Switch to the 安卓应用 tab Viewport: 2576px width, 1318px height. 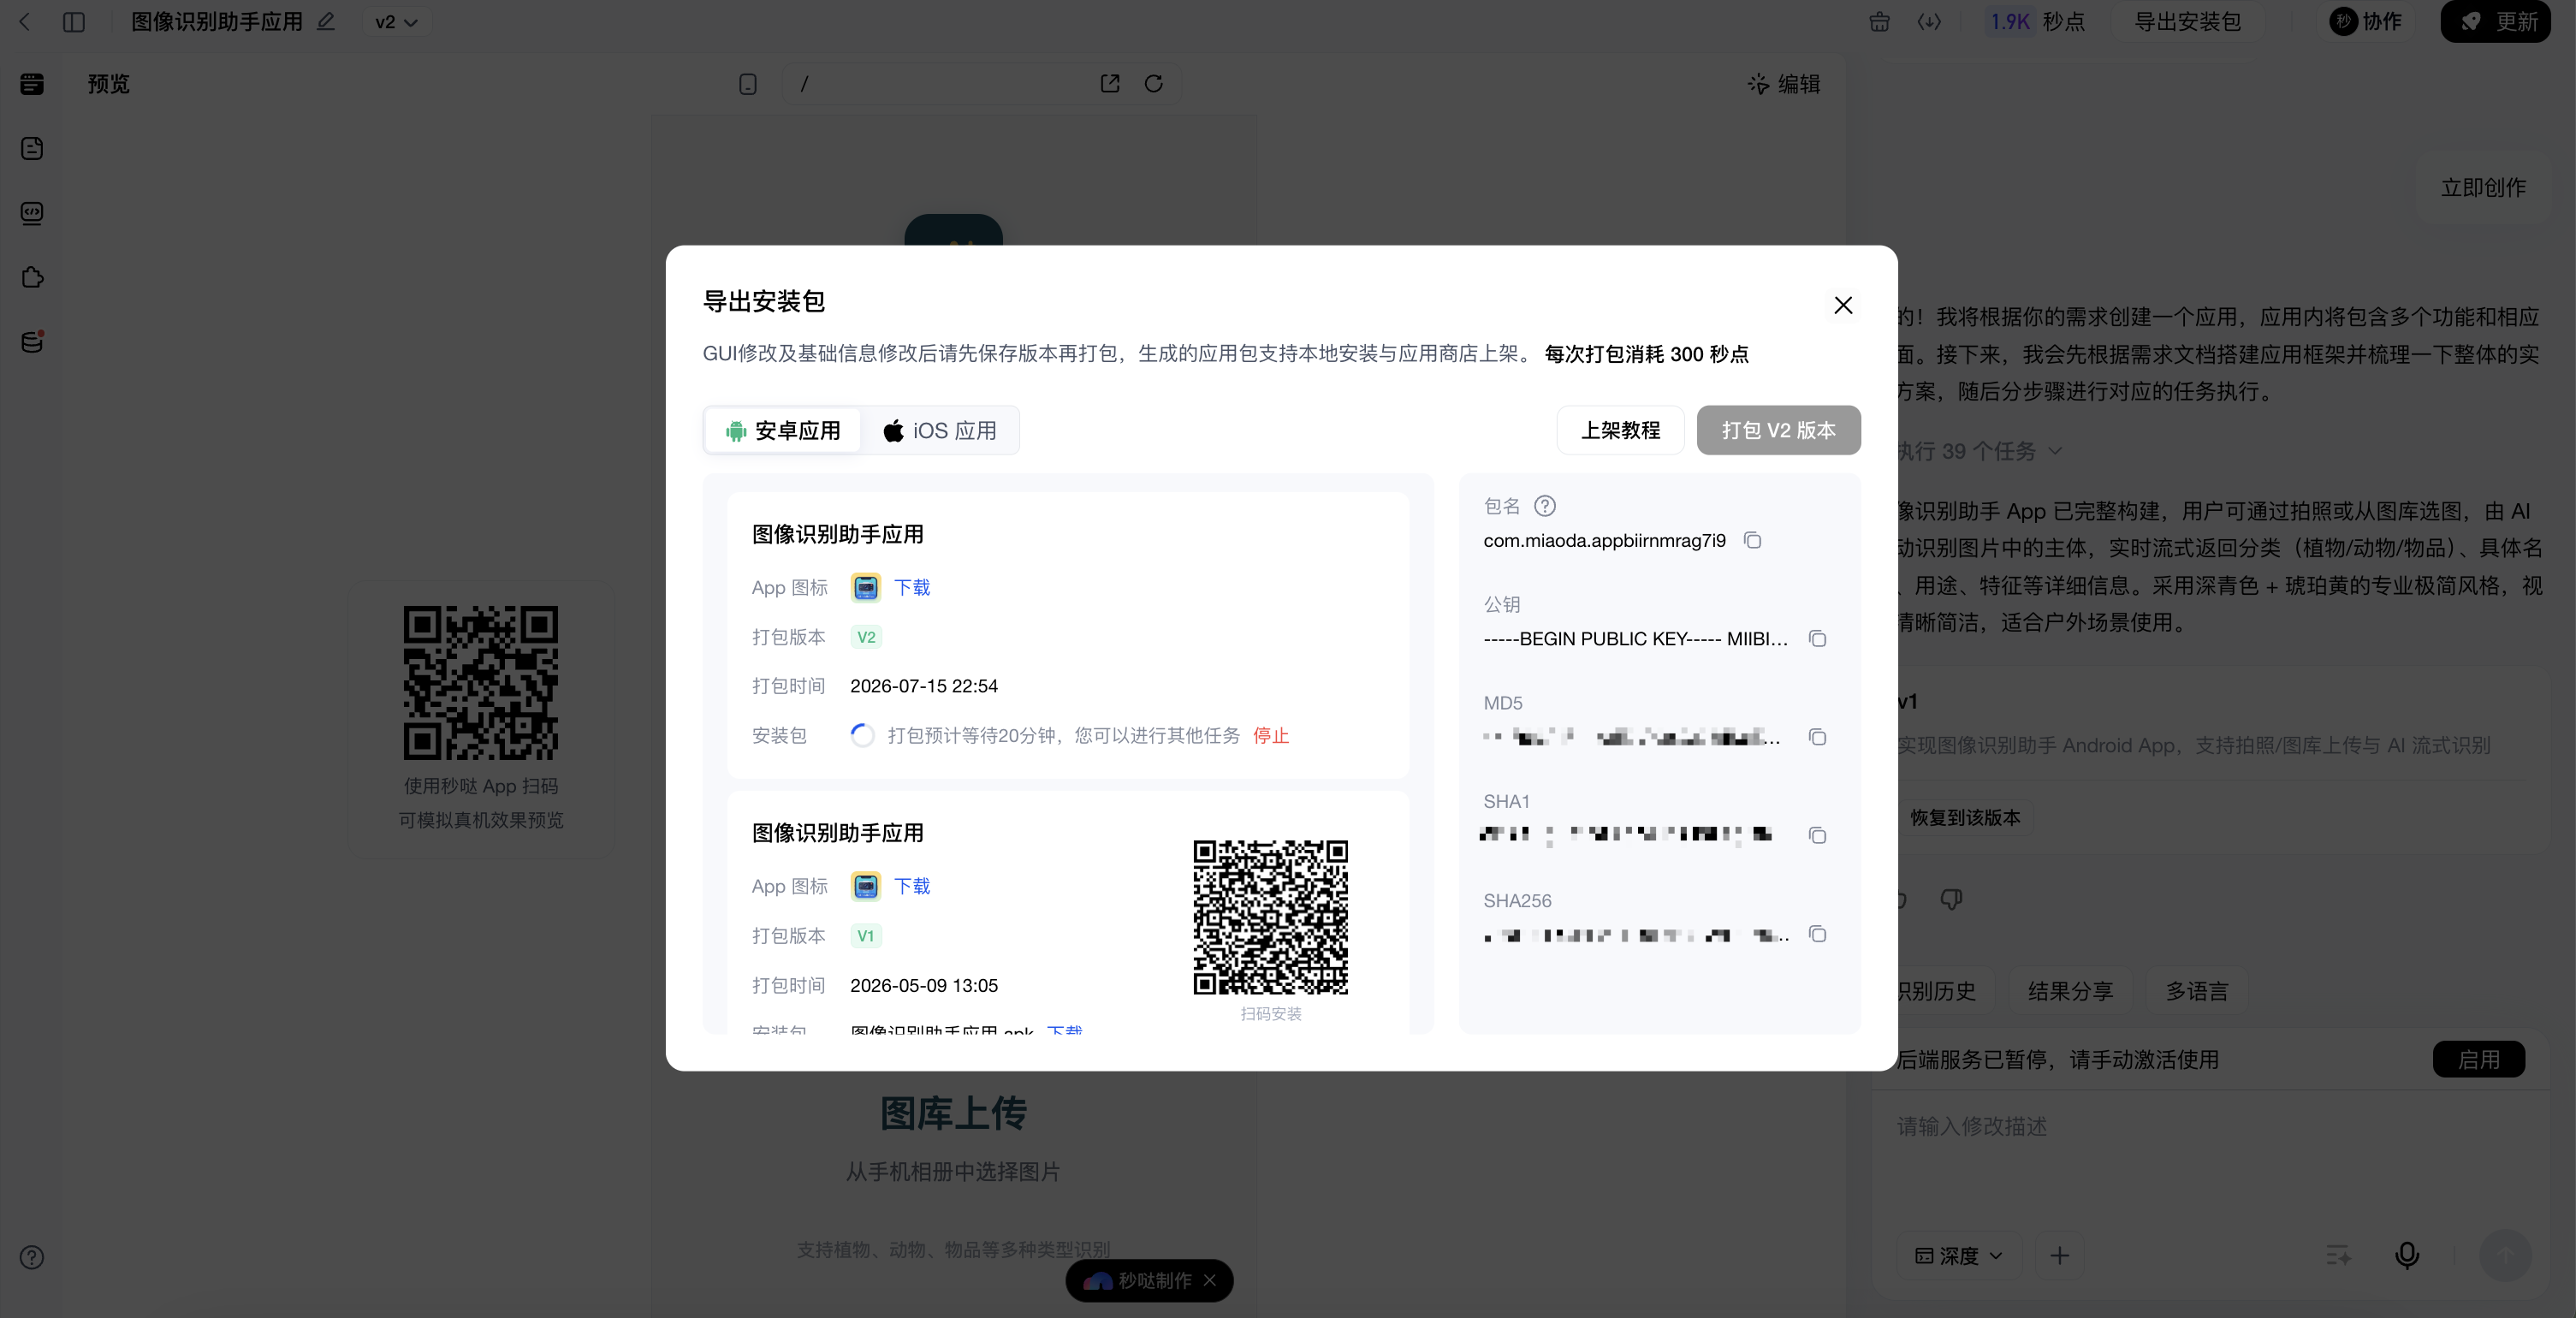coord(783,431)
